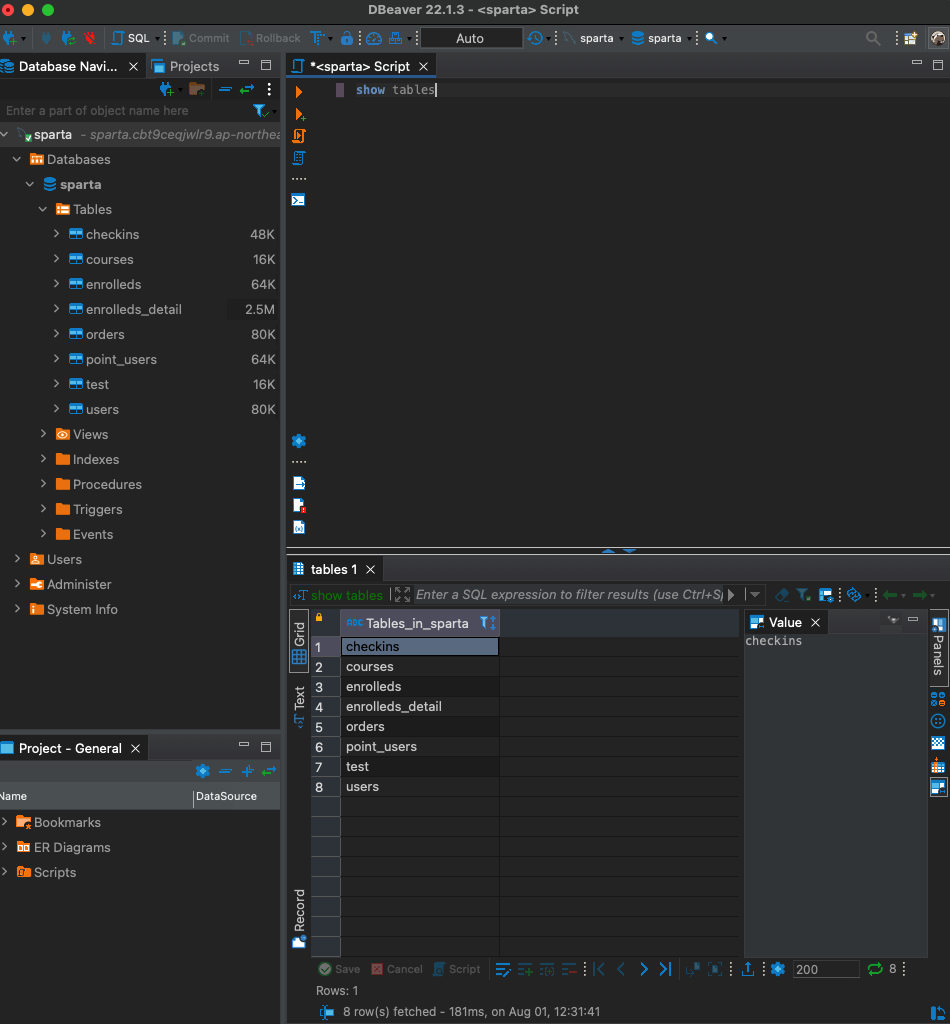Run SQL in new tab (play-plus icon)
950x1024 pixels.
tap(300, 114)
